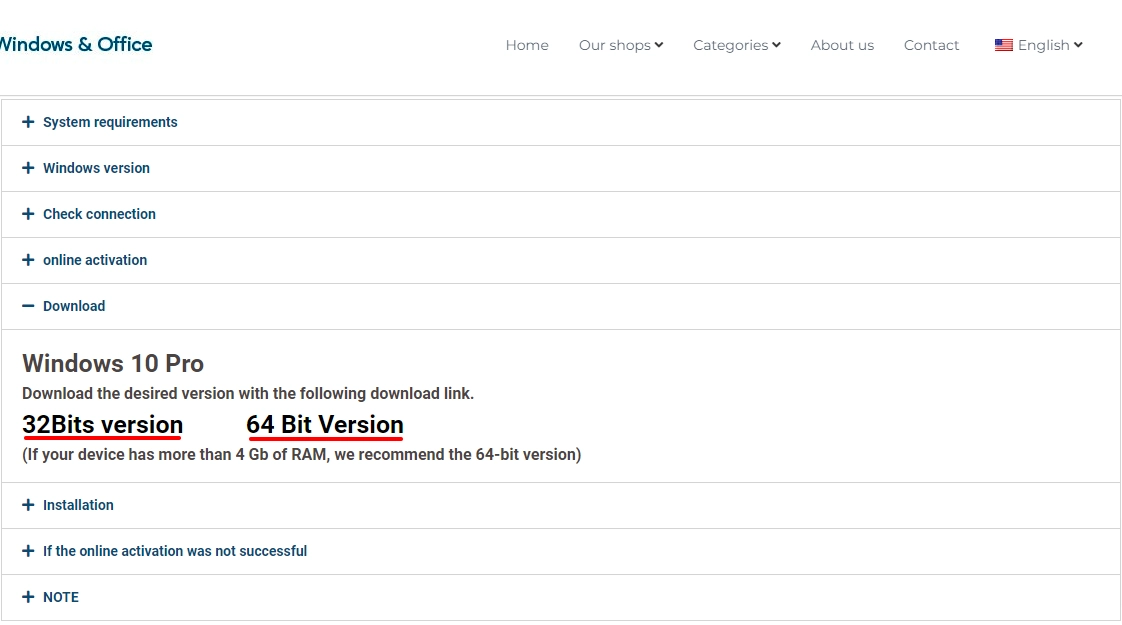Open the About us page
This screenshot has width=1122, height=625.
[842, 45]
